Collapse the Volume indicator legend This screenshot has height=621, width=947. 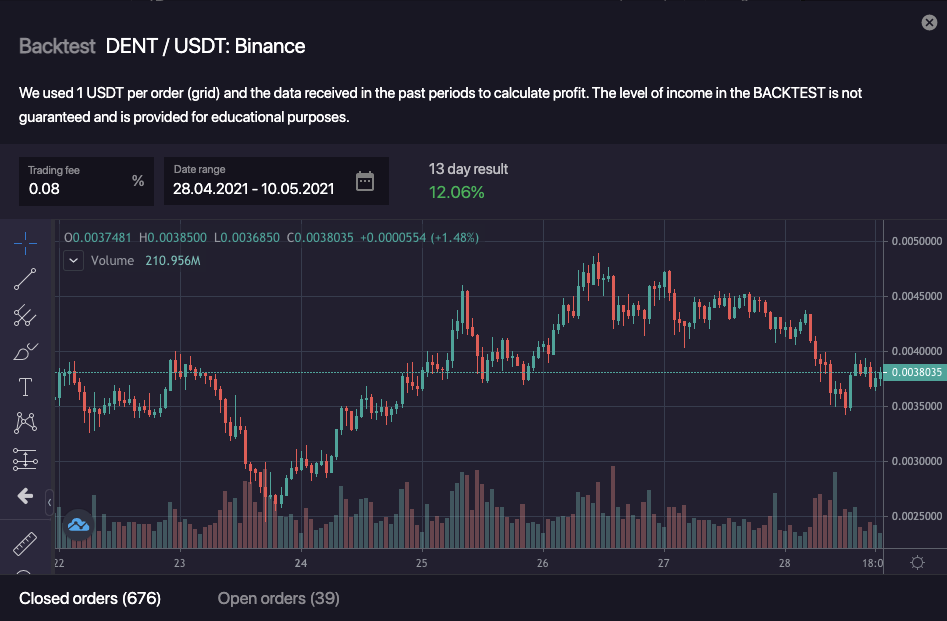click(x=74, y=260)
